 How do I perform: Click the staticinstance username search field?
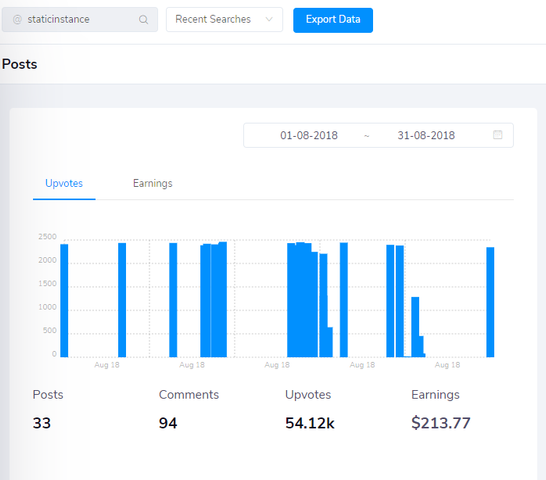[x=80, y=20]
